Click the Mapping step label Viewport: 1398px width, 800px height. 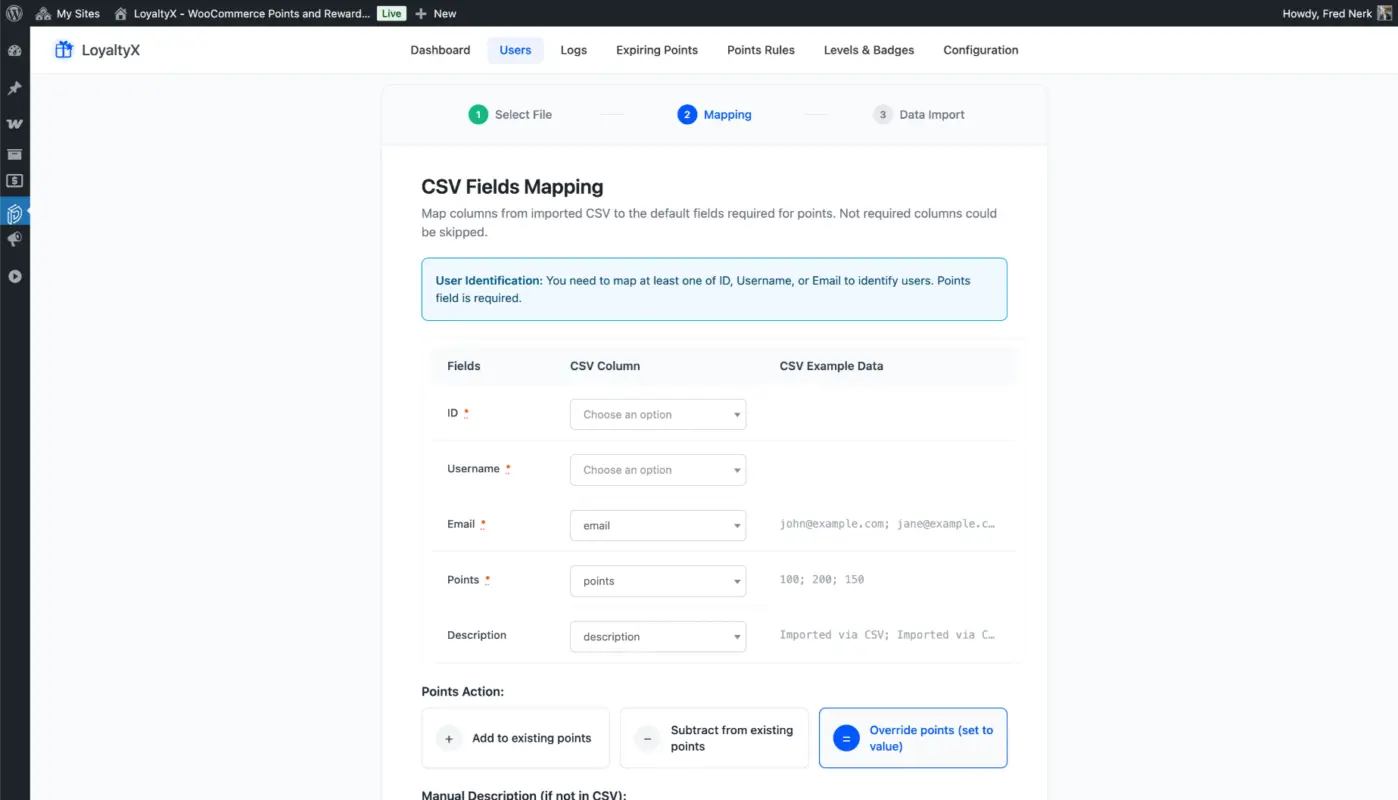pos(727,115)
